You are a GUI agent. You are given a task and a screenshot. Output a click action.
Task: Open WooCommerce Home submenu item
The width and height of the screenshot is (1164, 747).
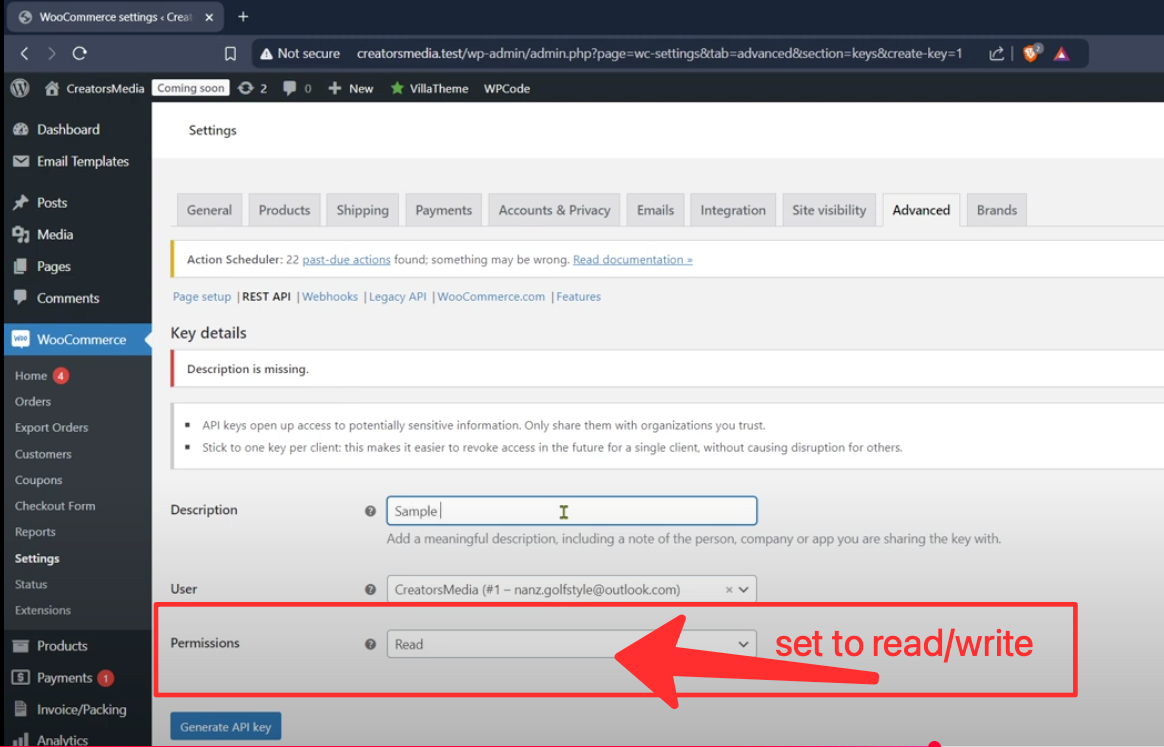pos(31,376)
